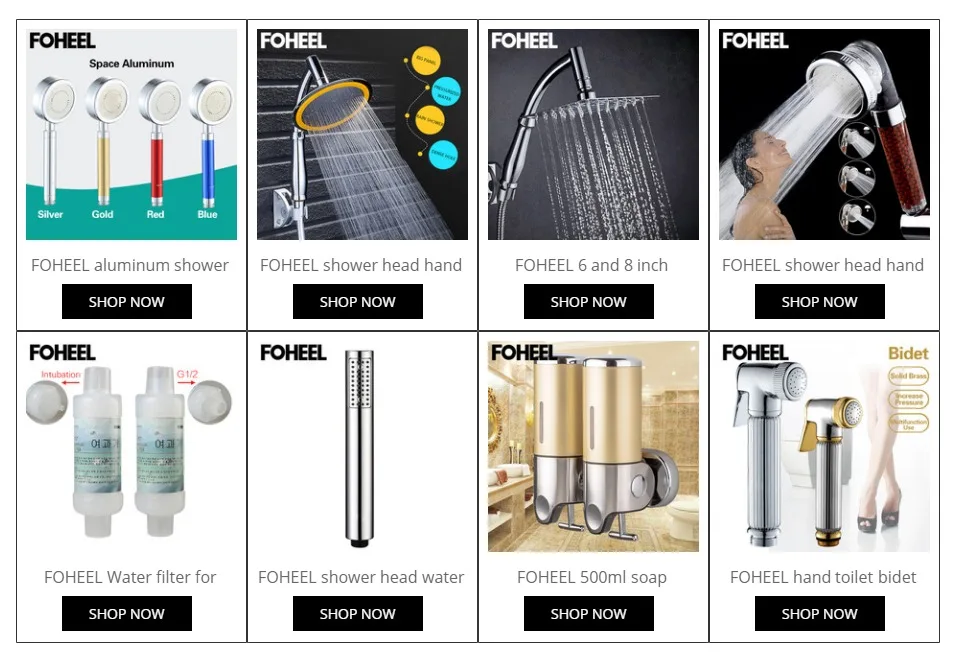The height and width of the screenshot is (670, 958).
Task: Click SHOP NOW under FOHEEL Water filter
Action: [126, 614]
